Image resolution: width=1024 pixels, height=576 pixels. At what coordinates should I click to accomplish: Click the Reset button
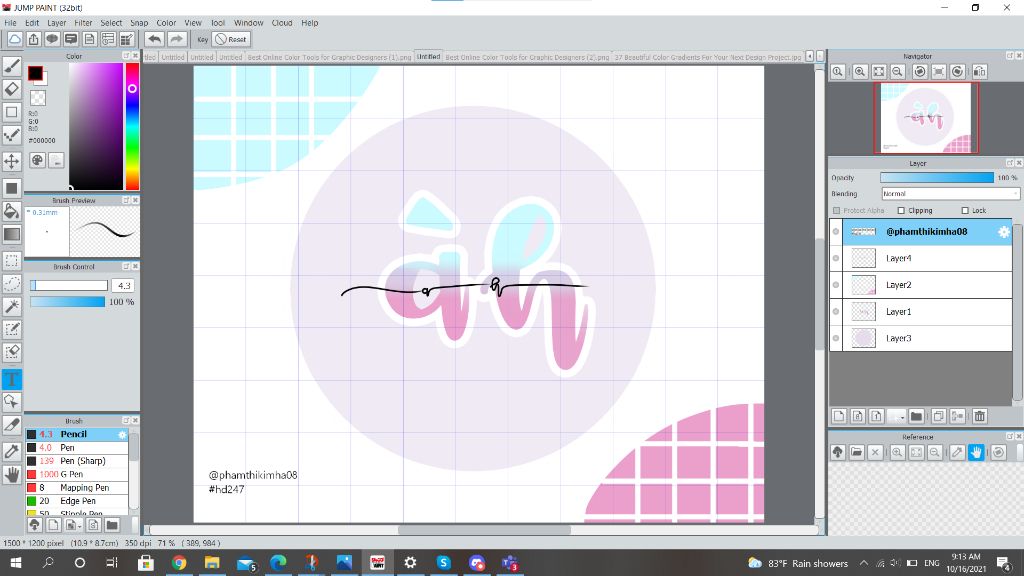click(232, 39)
